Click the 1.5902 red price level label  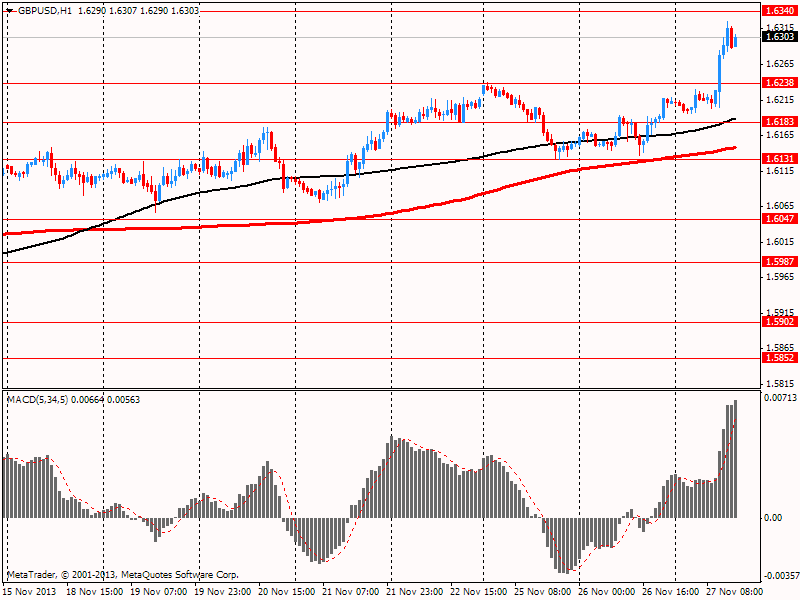780,321
